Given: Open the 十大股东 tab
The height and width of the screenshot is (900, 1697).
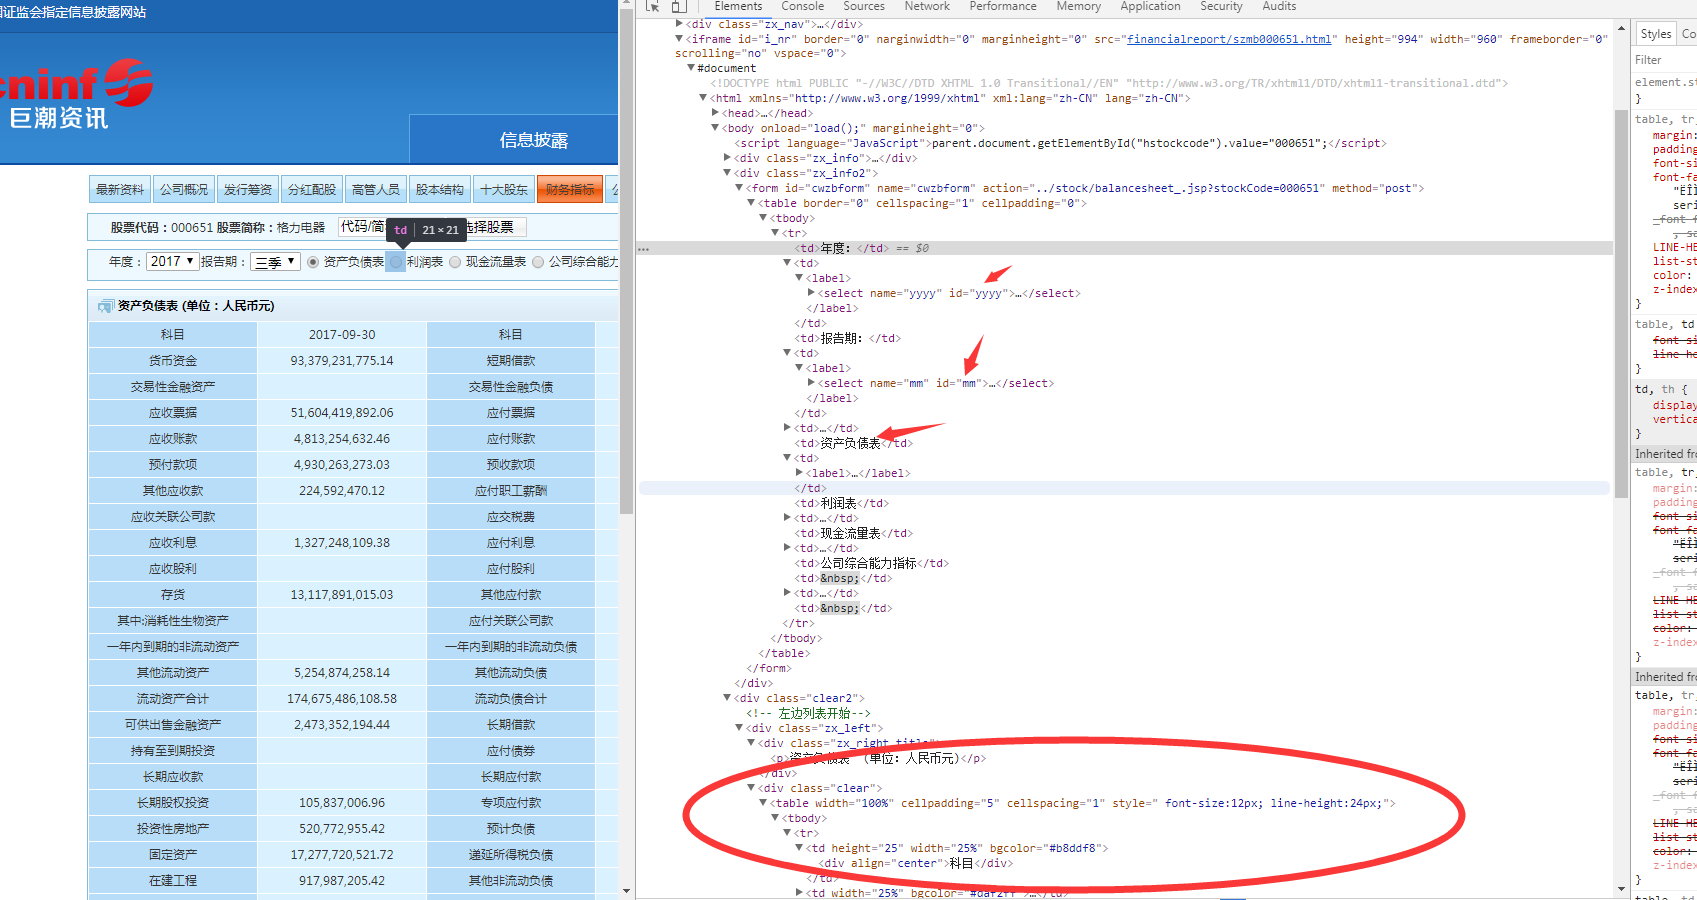Looking at the screenshot, I should tap(504, 189).
